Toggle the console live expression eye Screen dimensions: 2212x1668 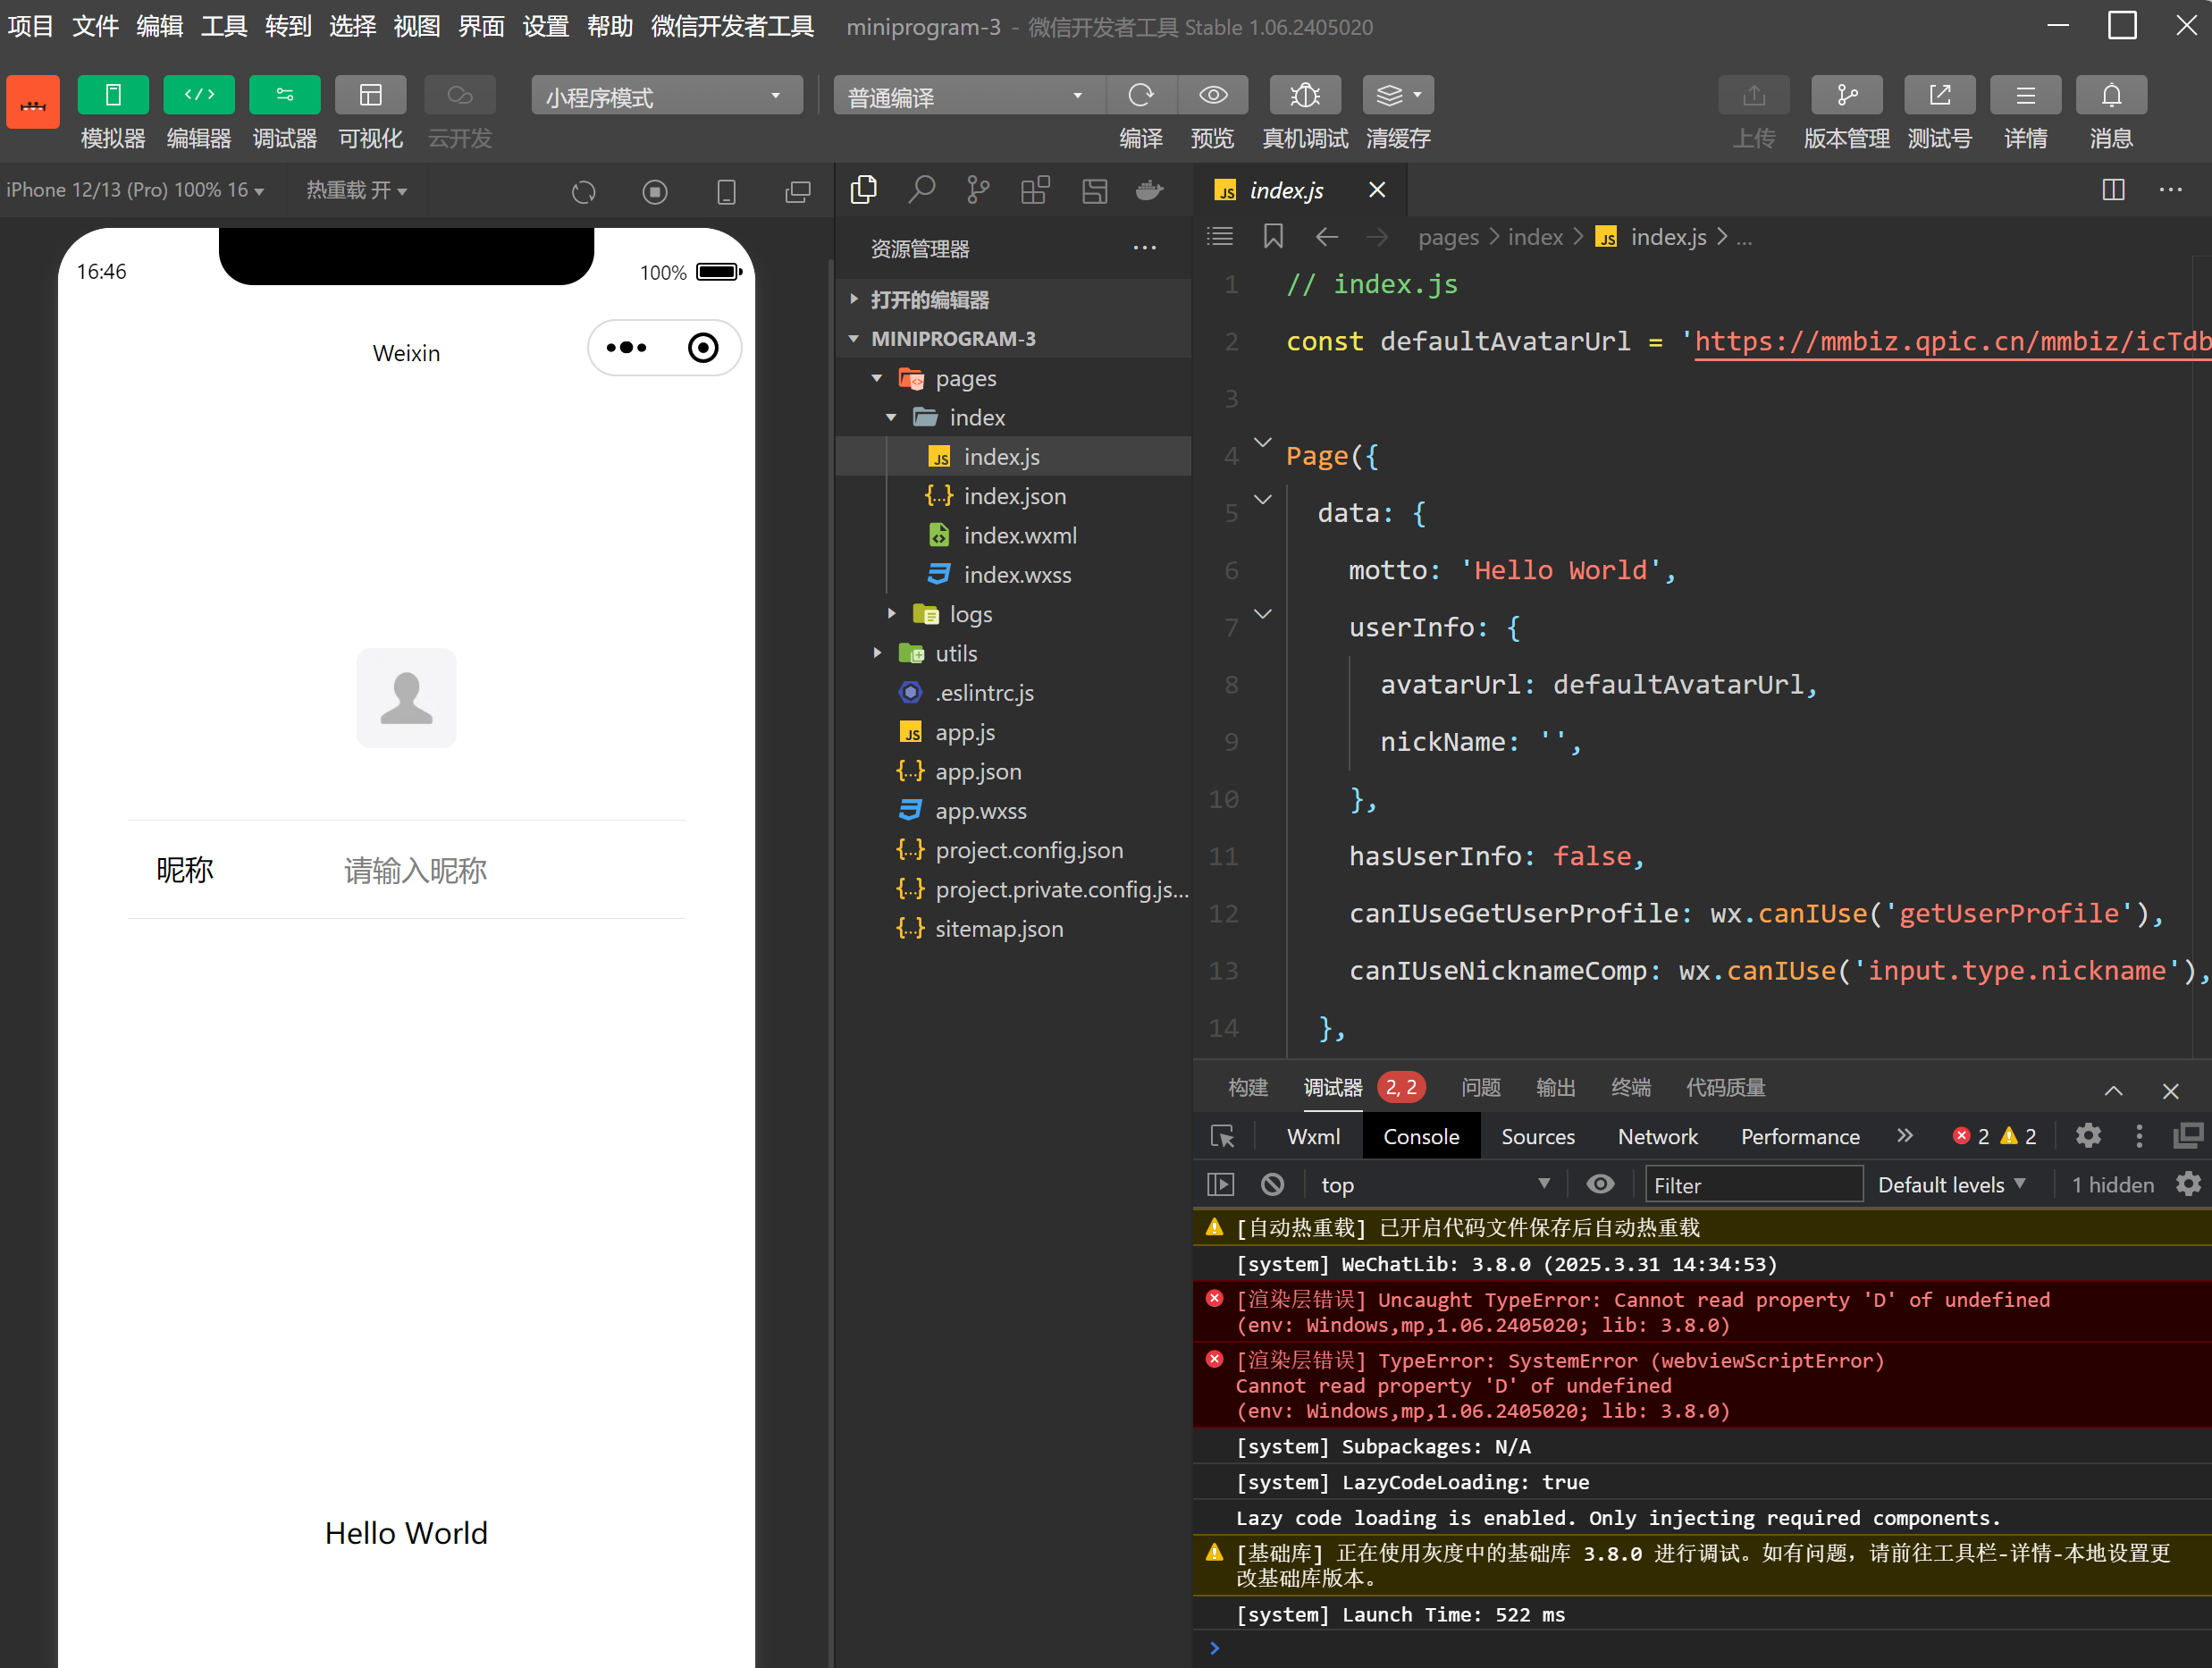point(1600,1185)
